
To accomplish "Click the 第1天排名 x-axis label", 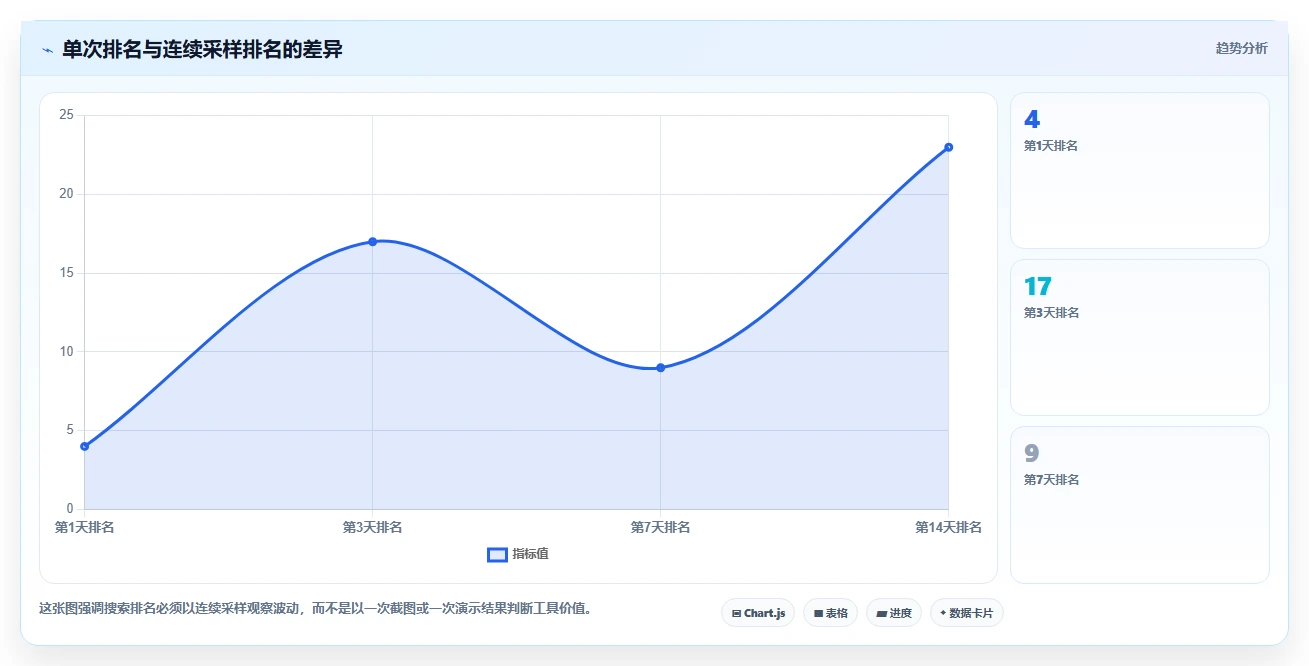I will (84, 527).
